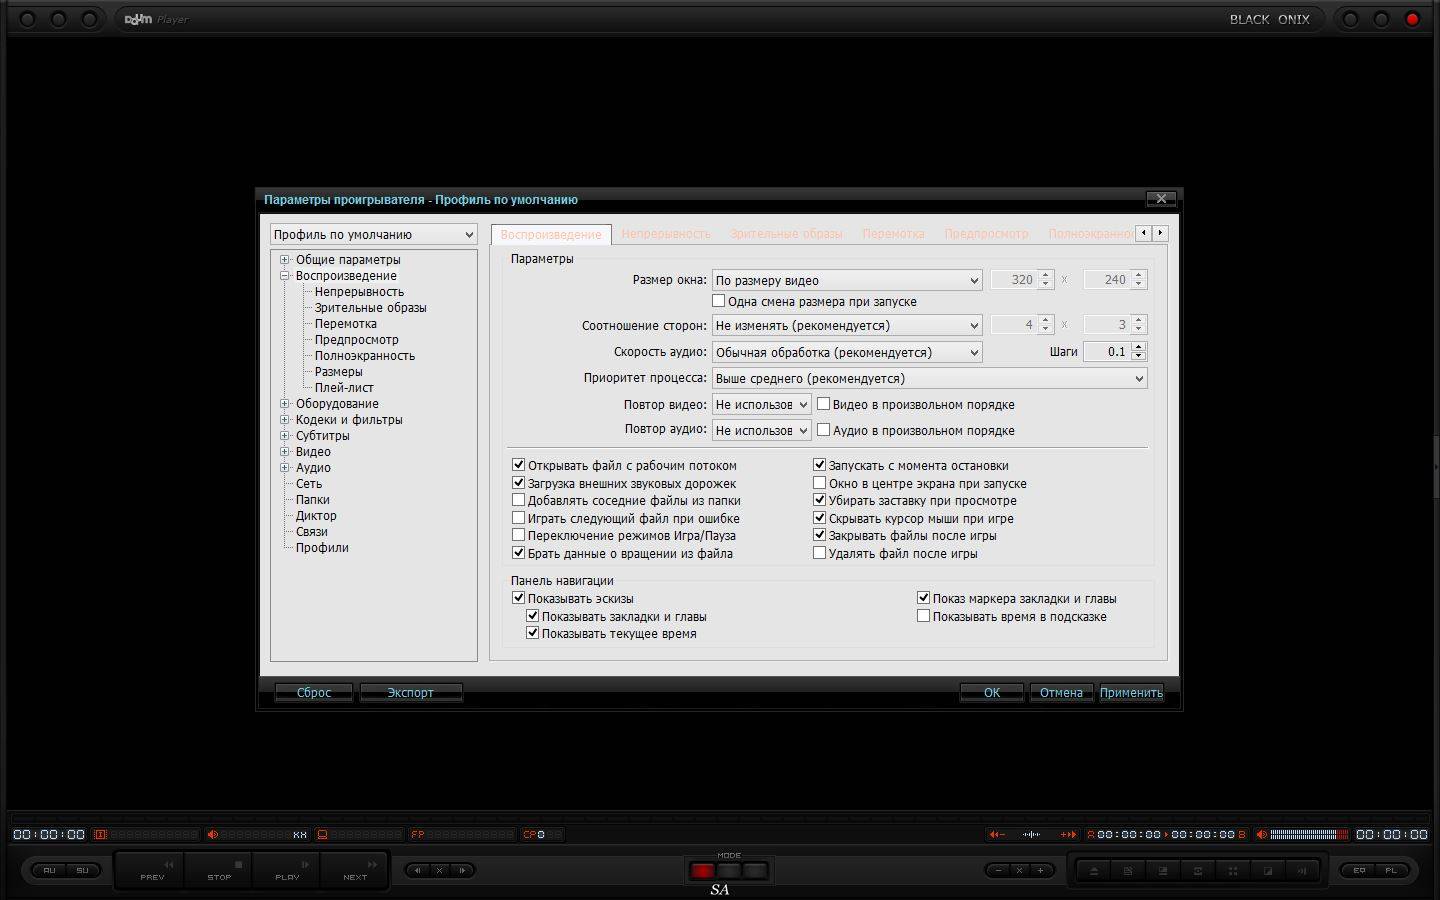Open the playlist with the PL button
The height and width of the screenshot is (900, 1440).
click(x=1391, y=870)
